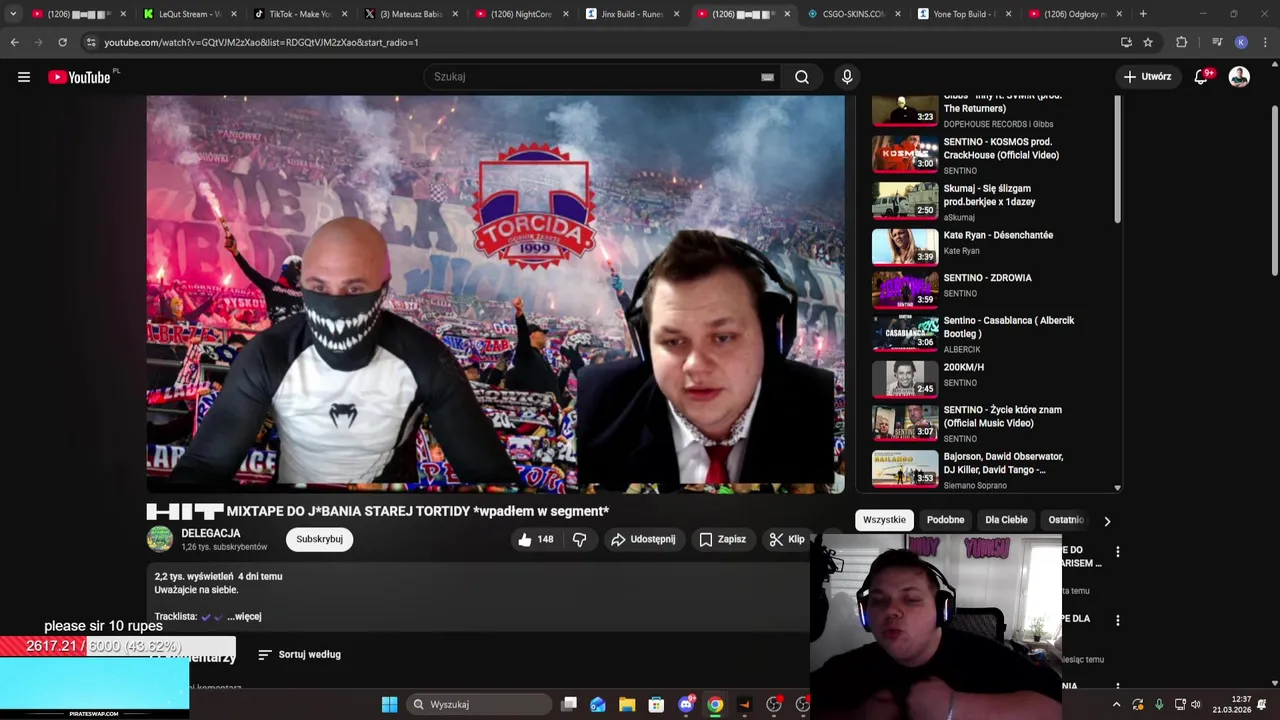This screenshot has width=1280, height=720.
Task: Switch to the TikTok - Make Your browser tab
Action: 299,14
